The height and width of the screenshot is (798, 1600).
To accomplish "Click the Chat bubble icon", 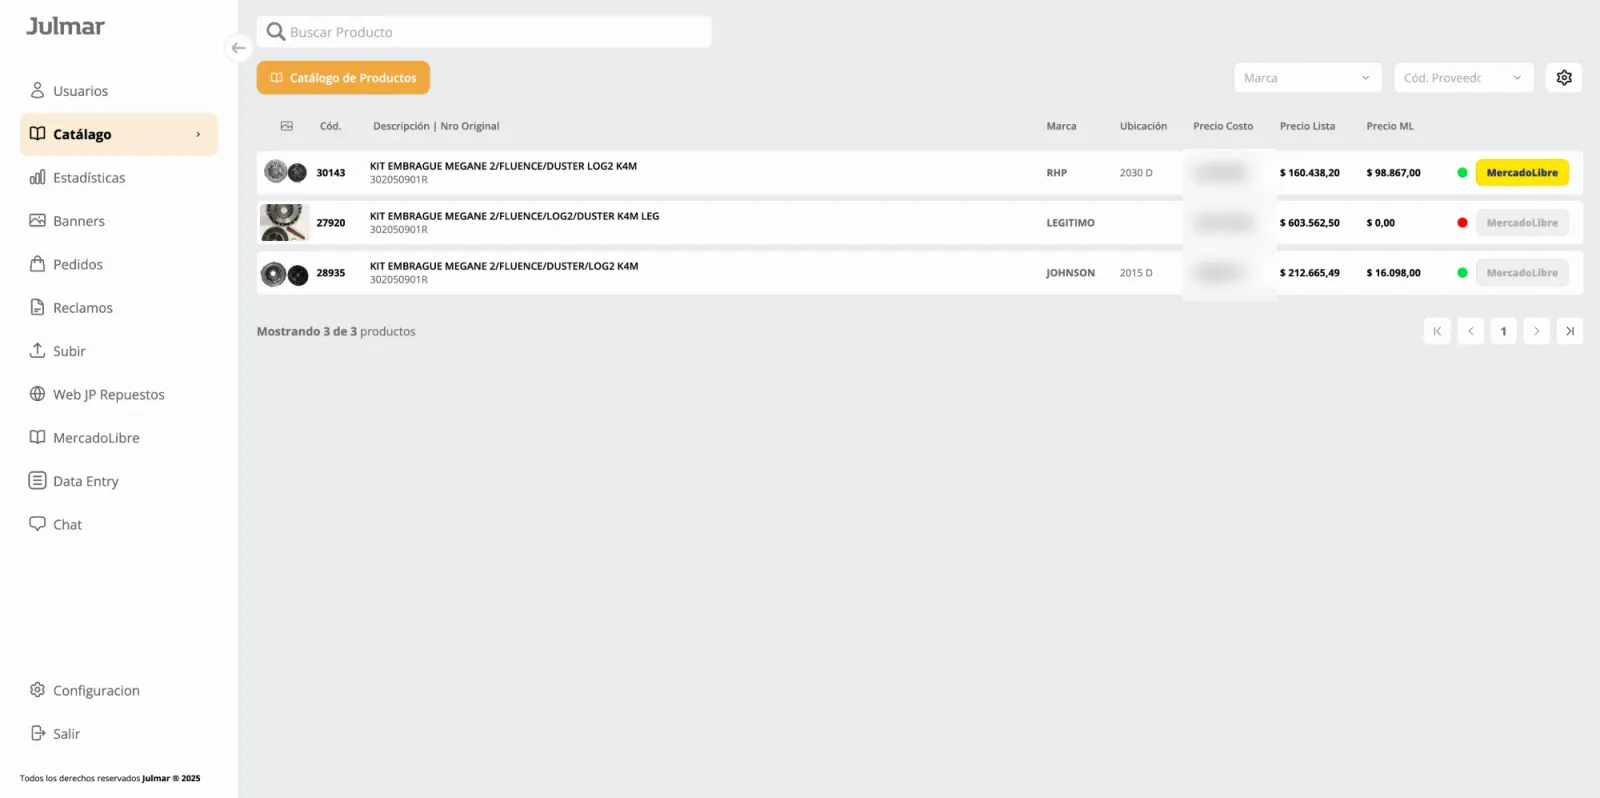I will [37, 523].
